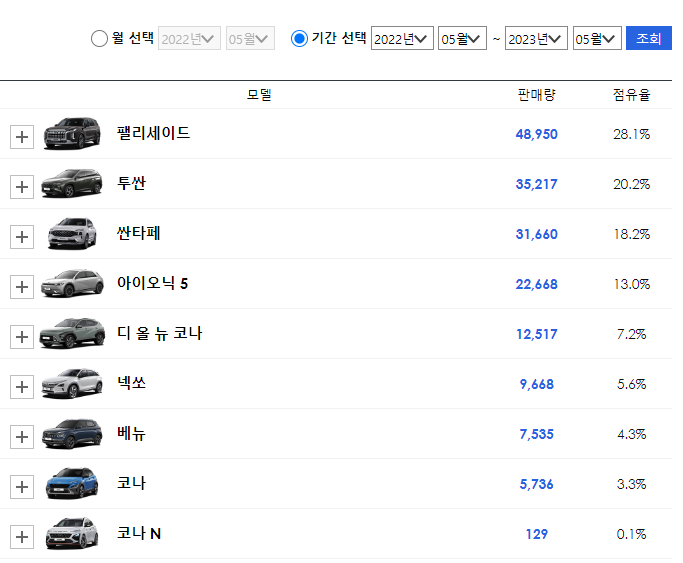Image resolution: width=683 pixels, height=563 pixels.
Task: Expand the 코나 N row plus icon
Action: 22,537
